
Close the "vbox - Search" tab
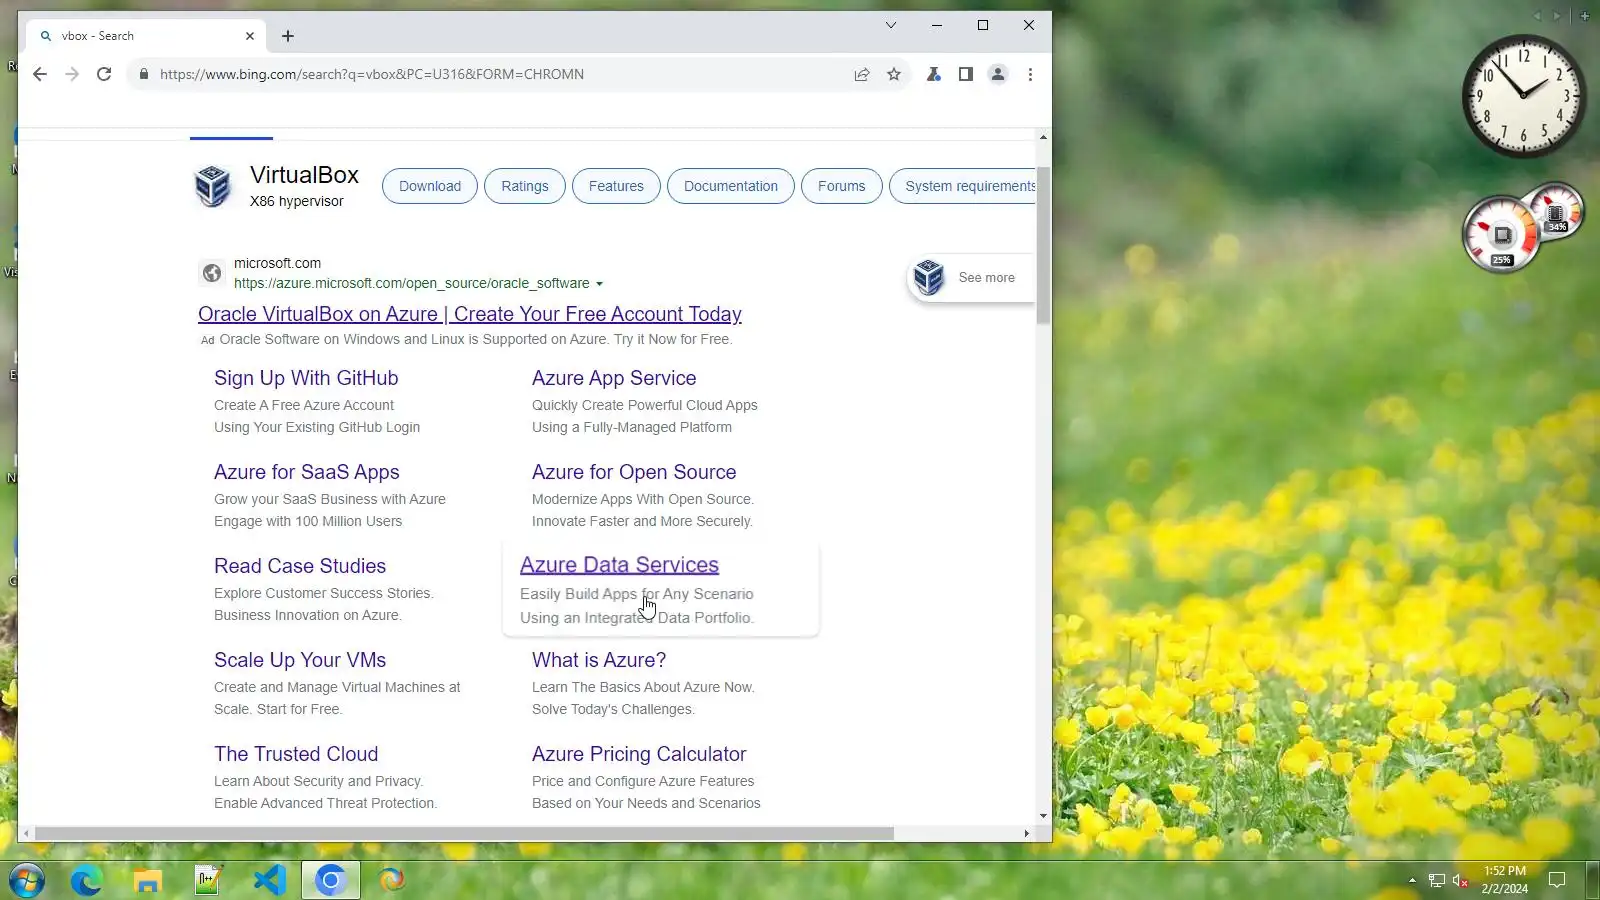(x=250, y=36)
